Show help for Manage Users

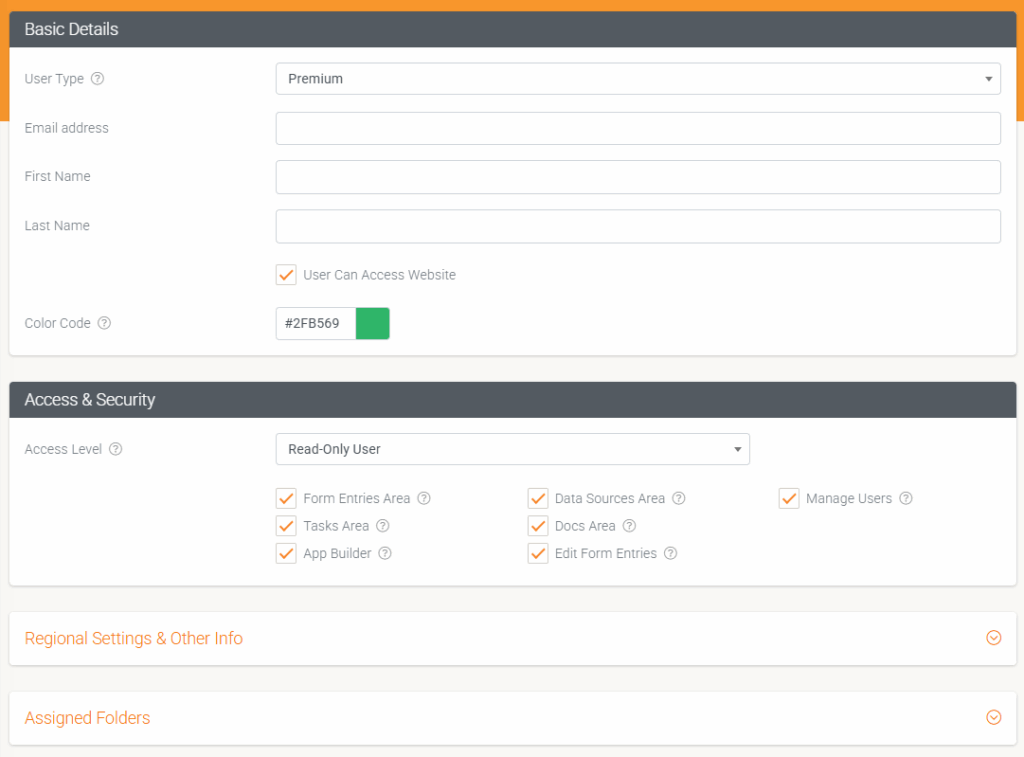[906, 498]
